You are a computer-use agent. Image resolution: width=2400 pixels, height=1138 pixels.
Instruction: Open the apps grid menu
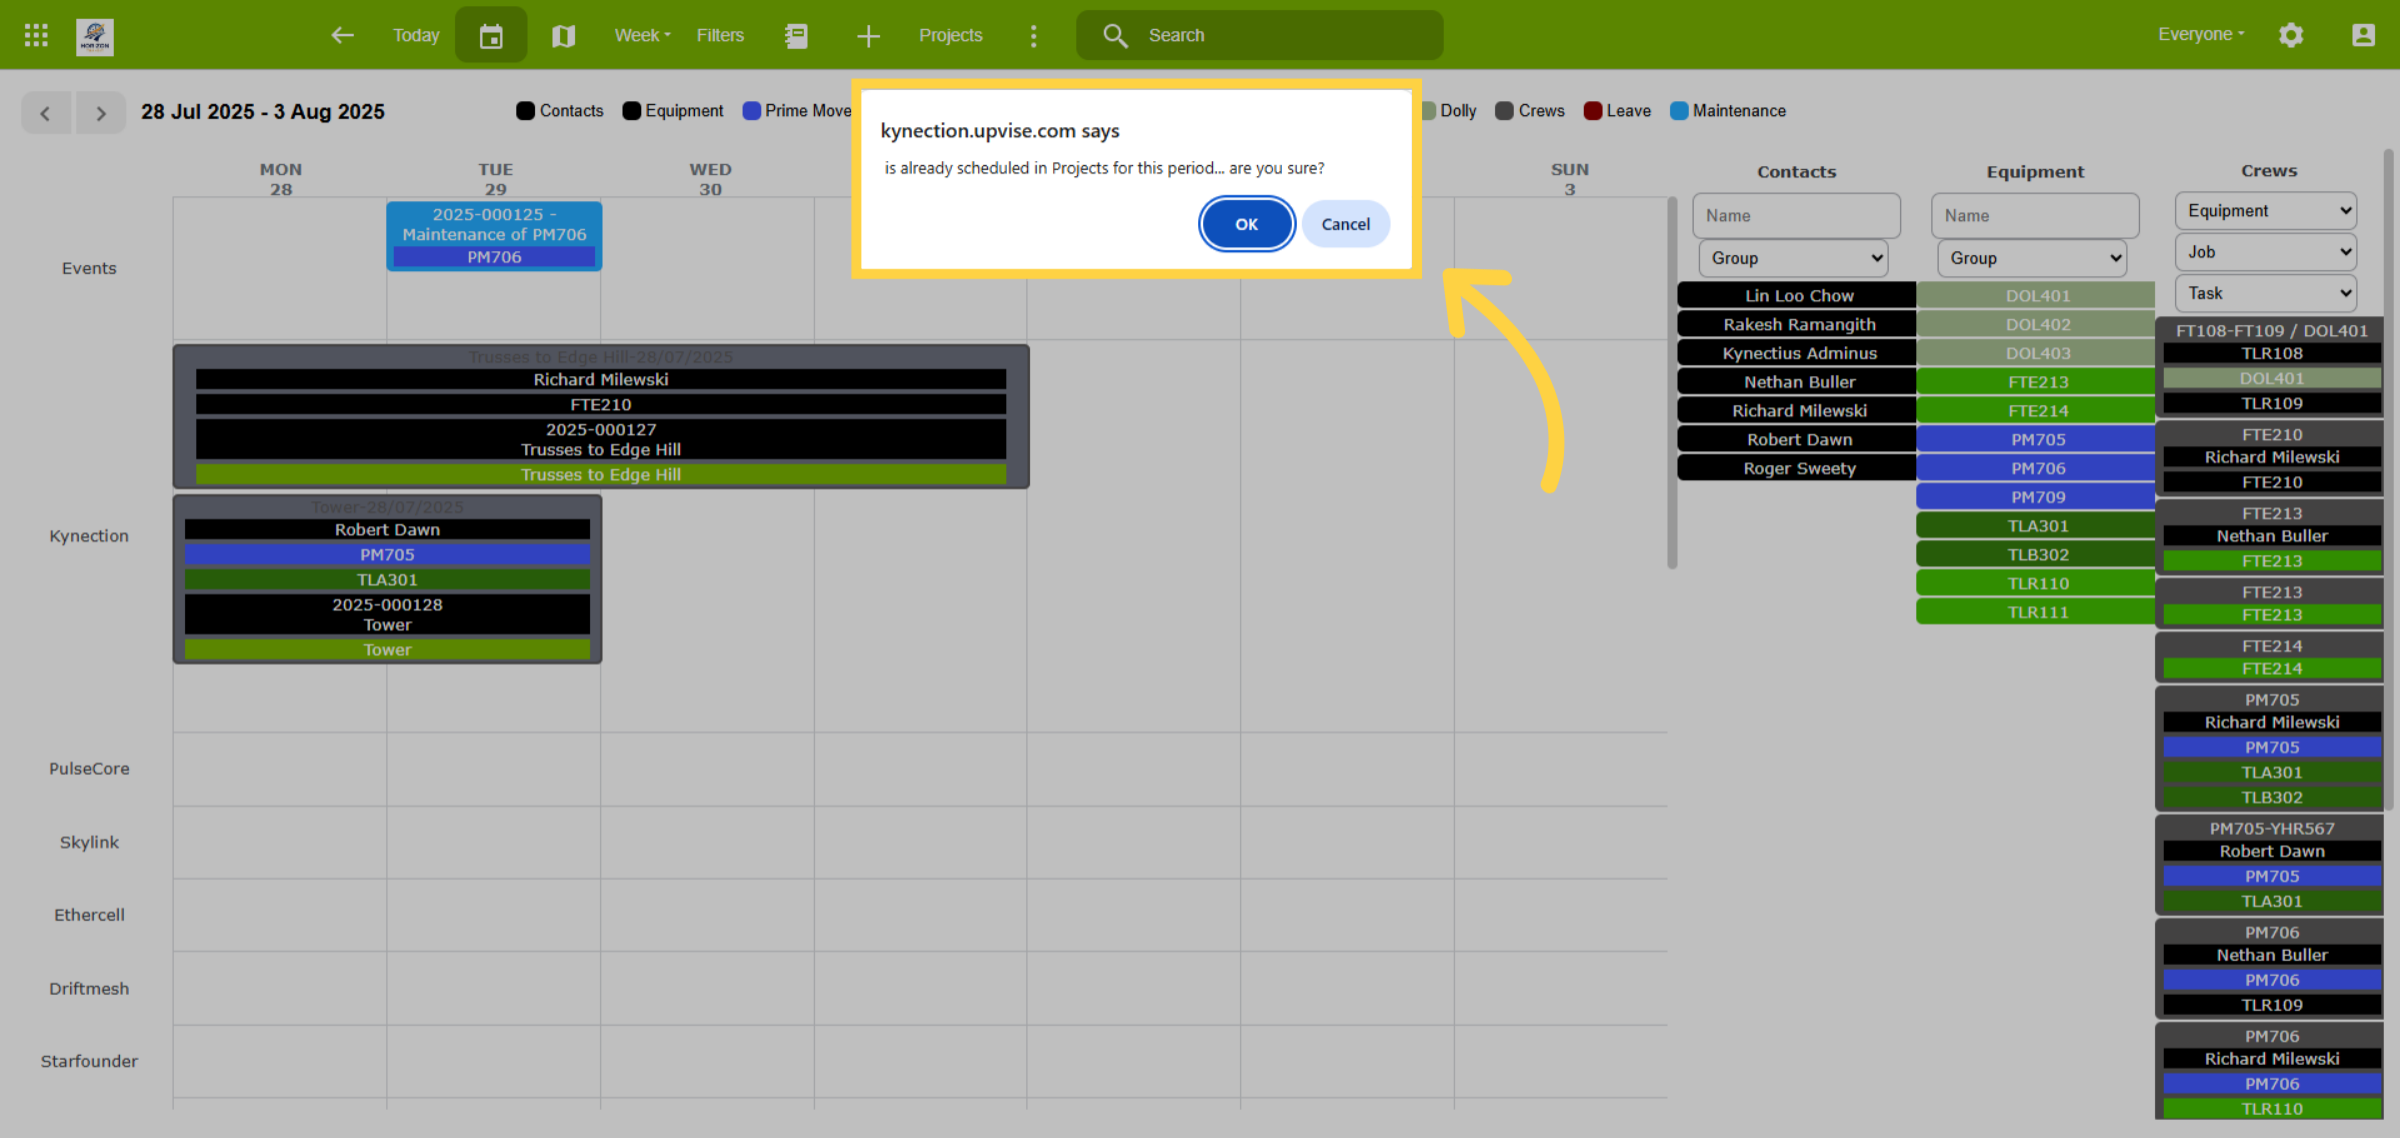pos(36,35)
